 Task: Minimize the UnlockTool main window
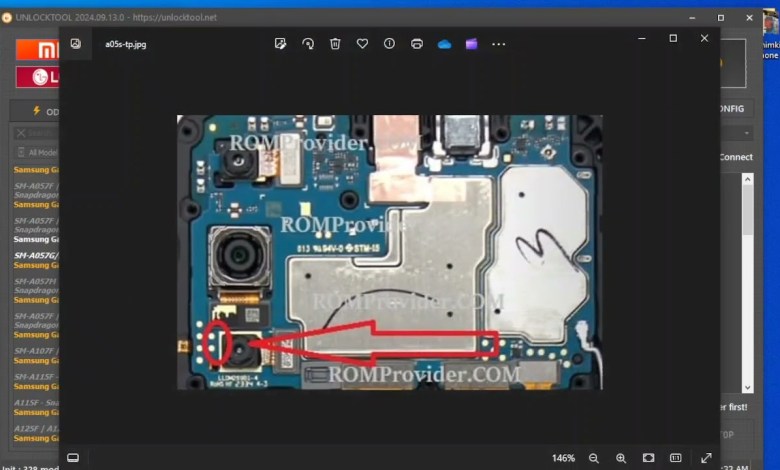(692, 17)
